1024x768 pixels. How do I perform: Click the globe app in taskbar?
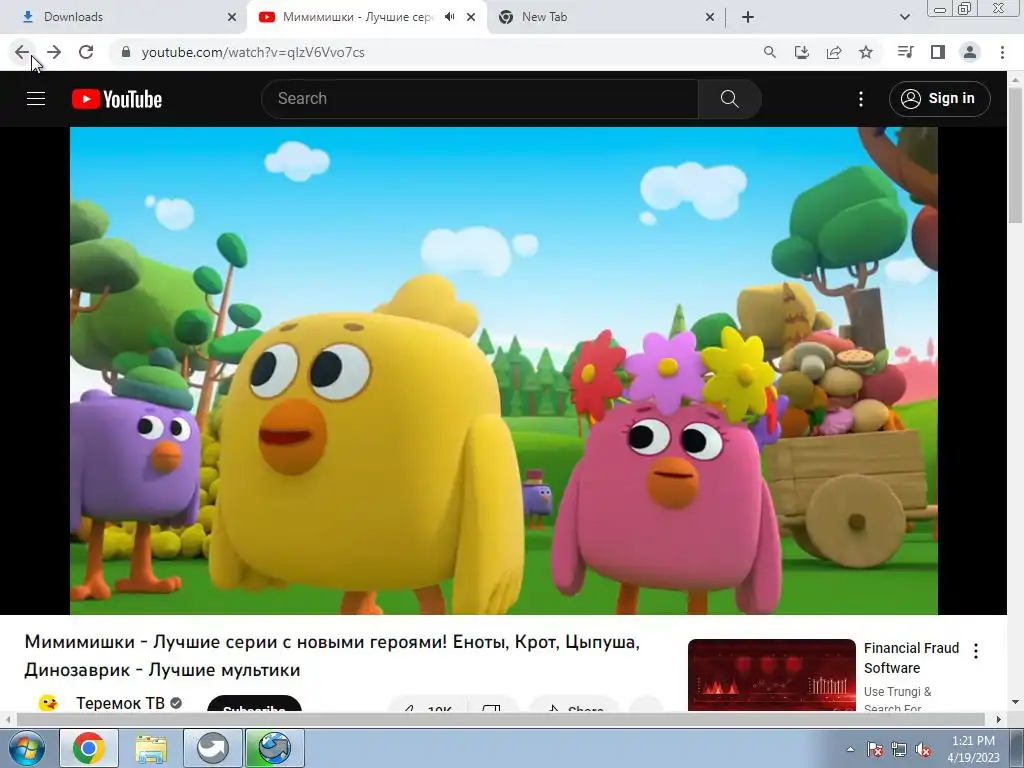coord(275,748)
